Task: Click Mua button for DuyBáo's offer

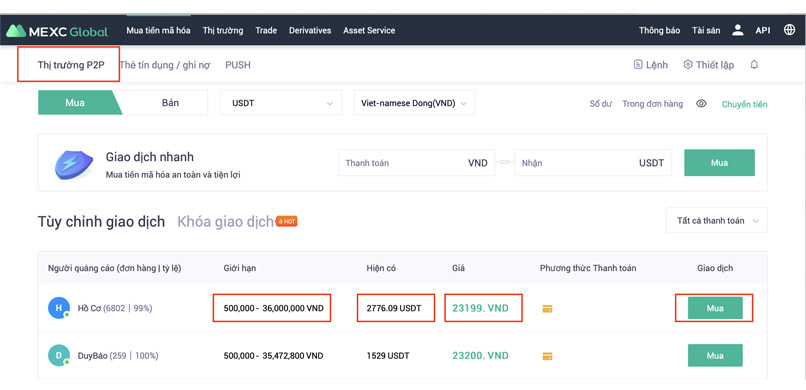Action: coord(715,355)
